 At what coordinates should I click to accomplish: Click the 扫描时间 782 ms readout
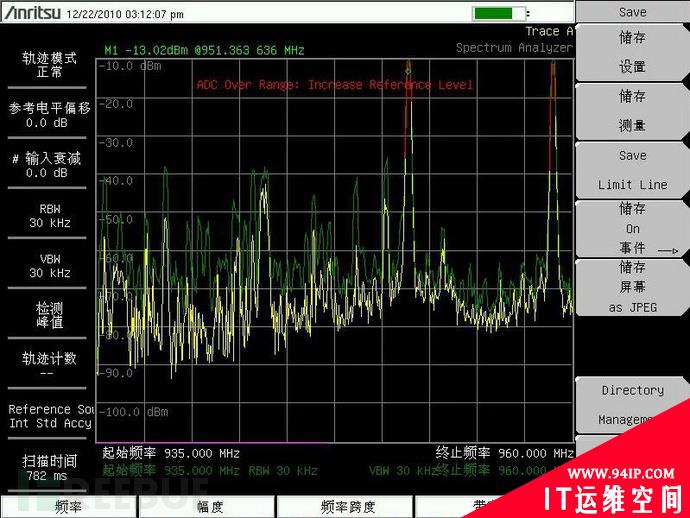point(49,468)
